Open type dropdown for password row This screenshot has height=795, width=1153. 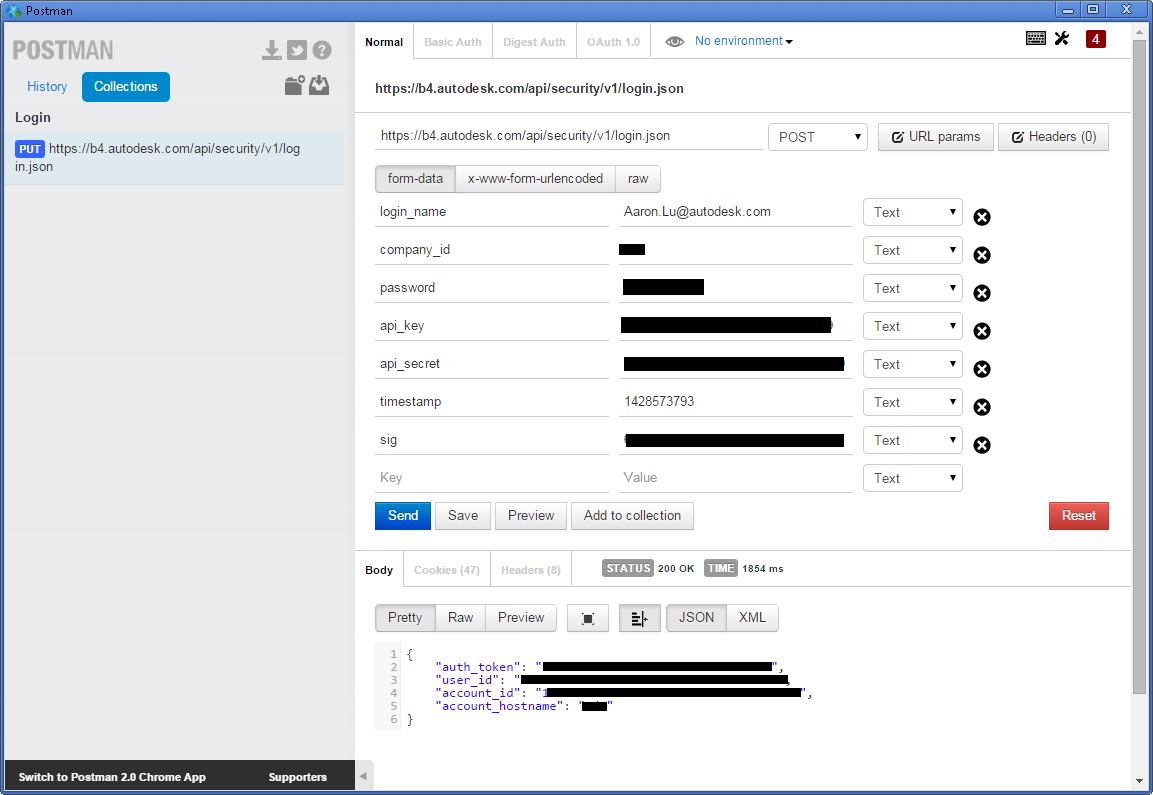point(913,289)
